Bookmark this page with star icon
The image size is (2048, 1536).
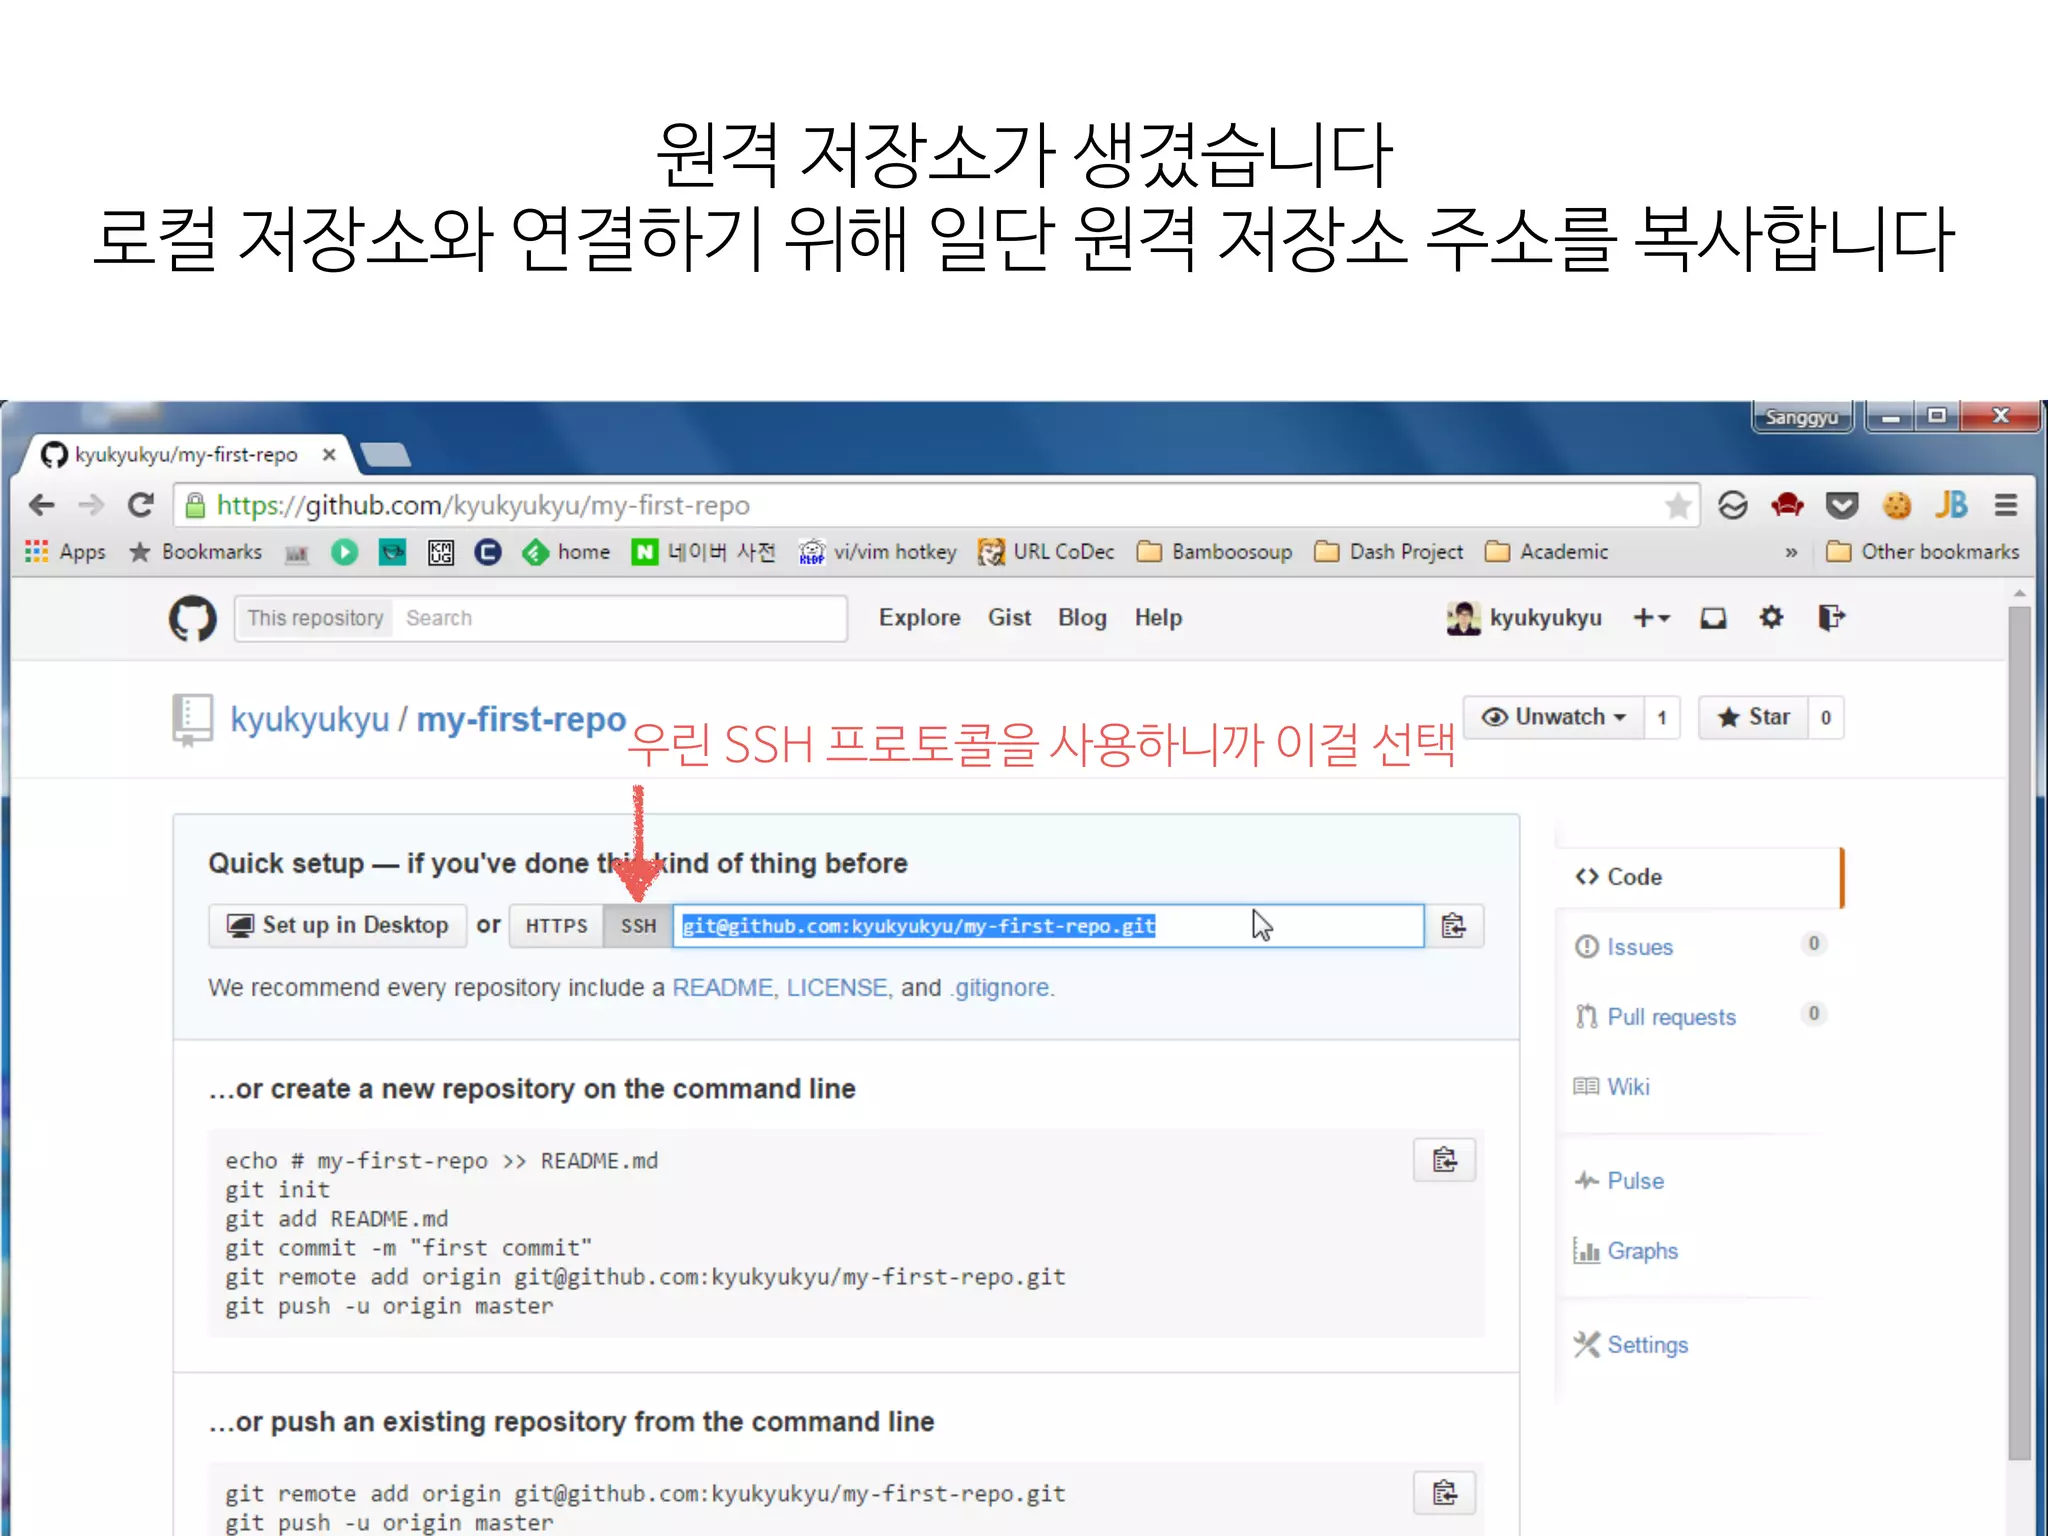pos(1678,505)
